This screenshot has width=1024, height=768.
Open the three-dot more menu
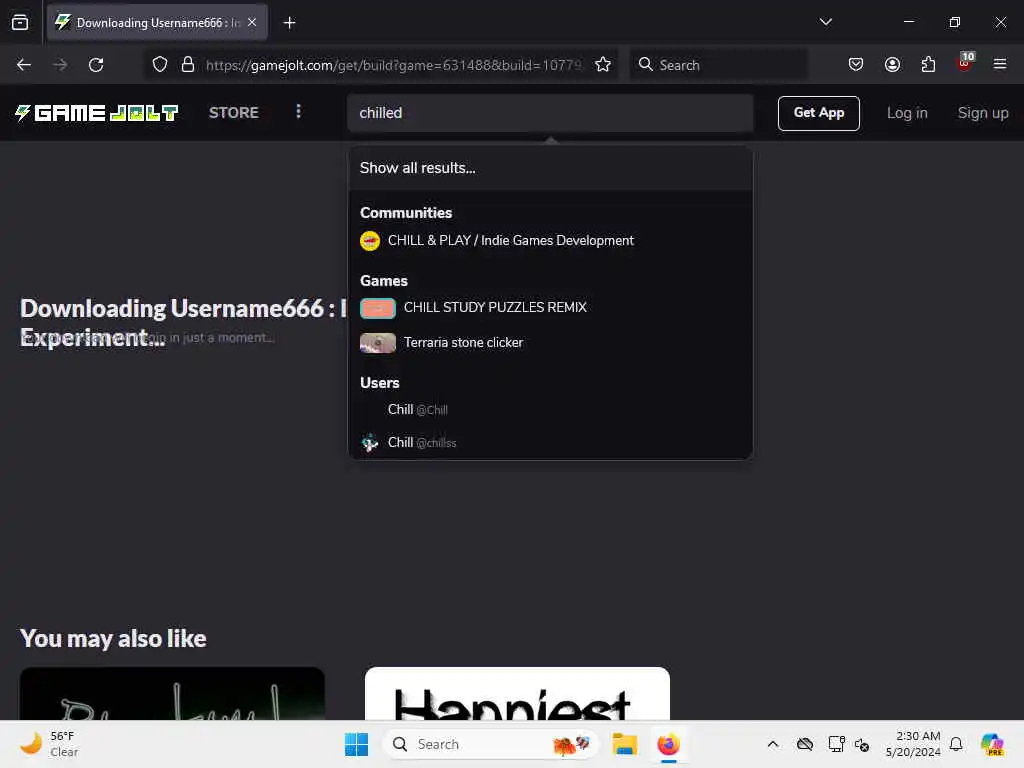coord(298,112)
